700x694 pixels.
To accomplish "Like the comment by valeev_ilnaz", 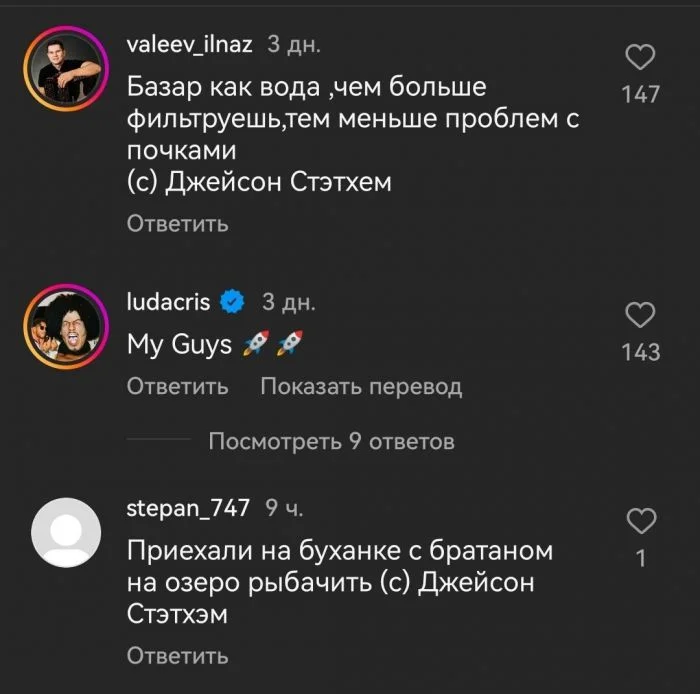I will [x=640, y=57].
